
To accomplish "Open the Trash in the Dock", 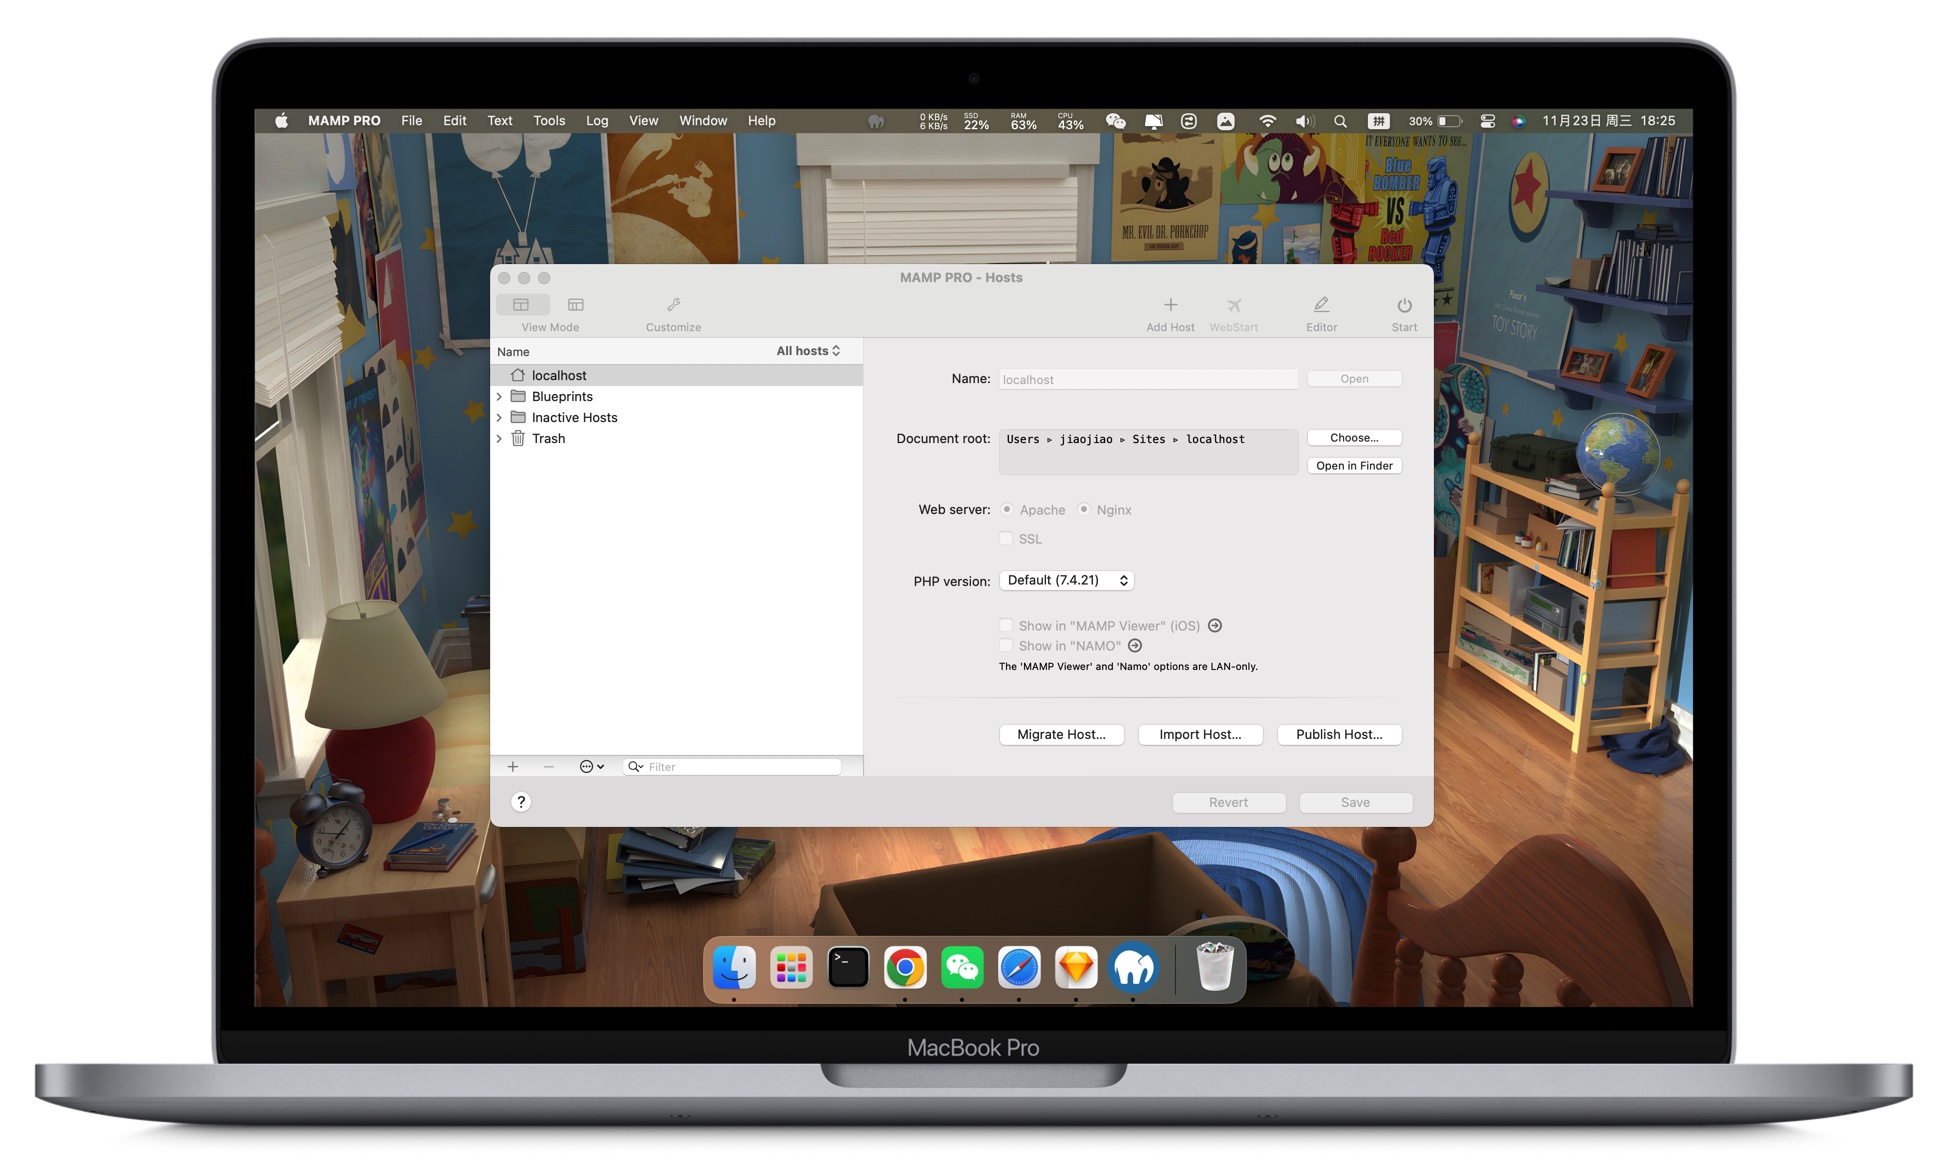I will point(1215,967).
